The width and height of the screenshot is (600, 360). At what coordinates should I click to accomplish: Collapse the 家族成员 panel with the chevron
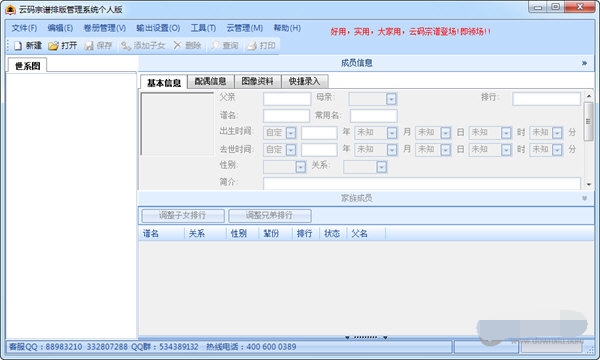(584, 198)
